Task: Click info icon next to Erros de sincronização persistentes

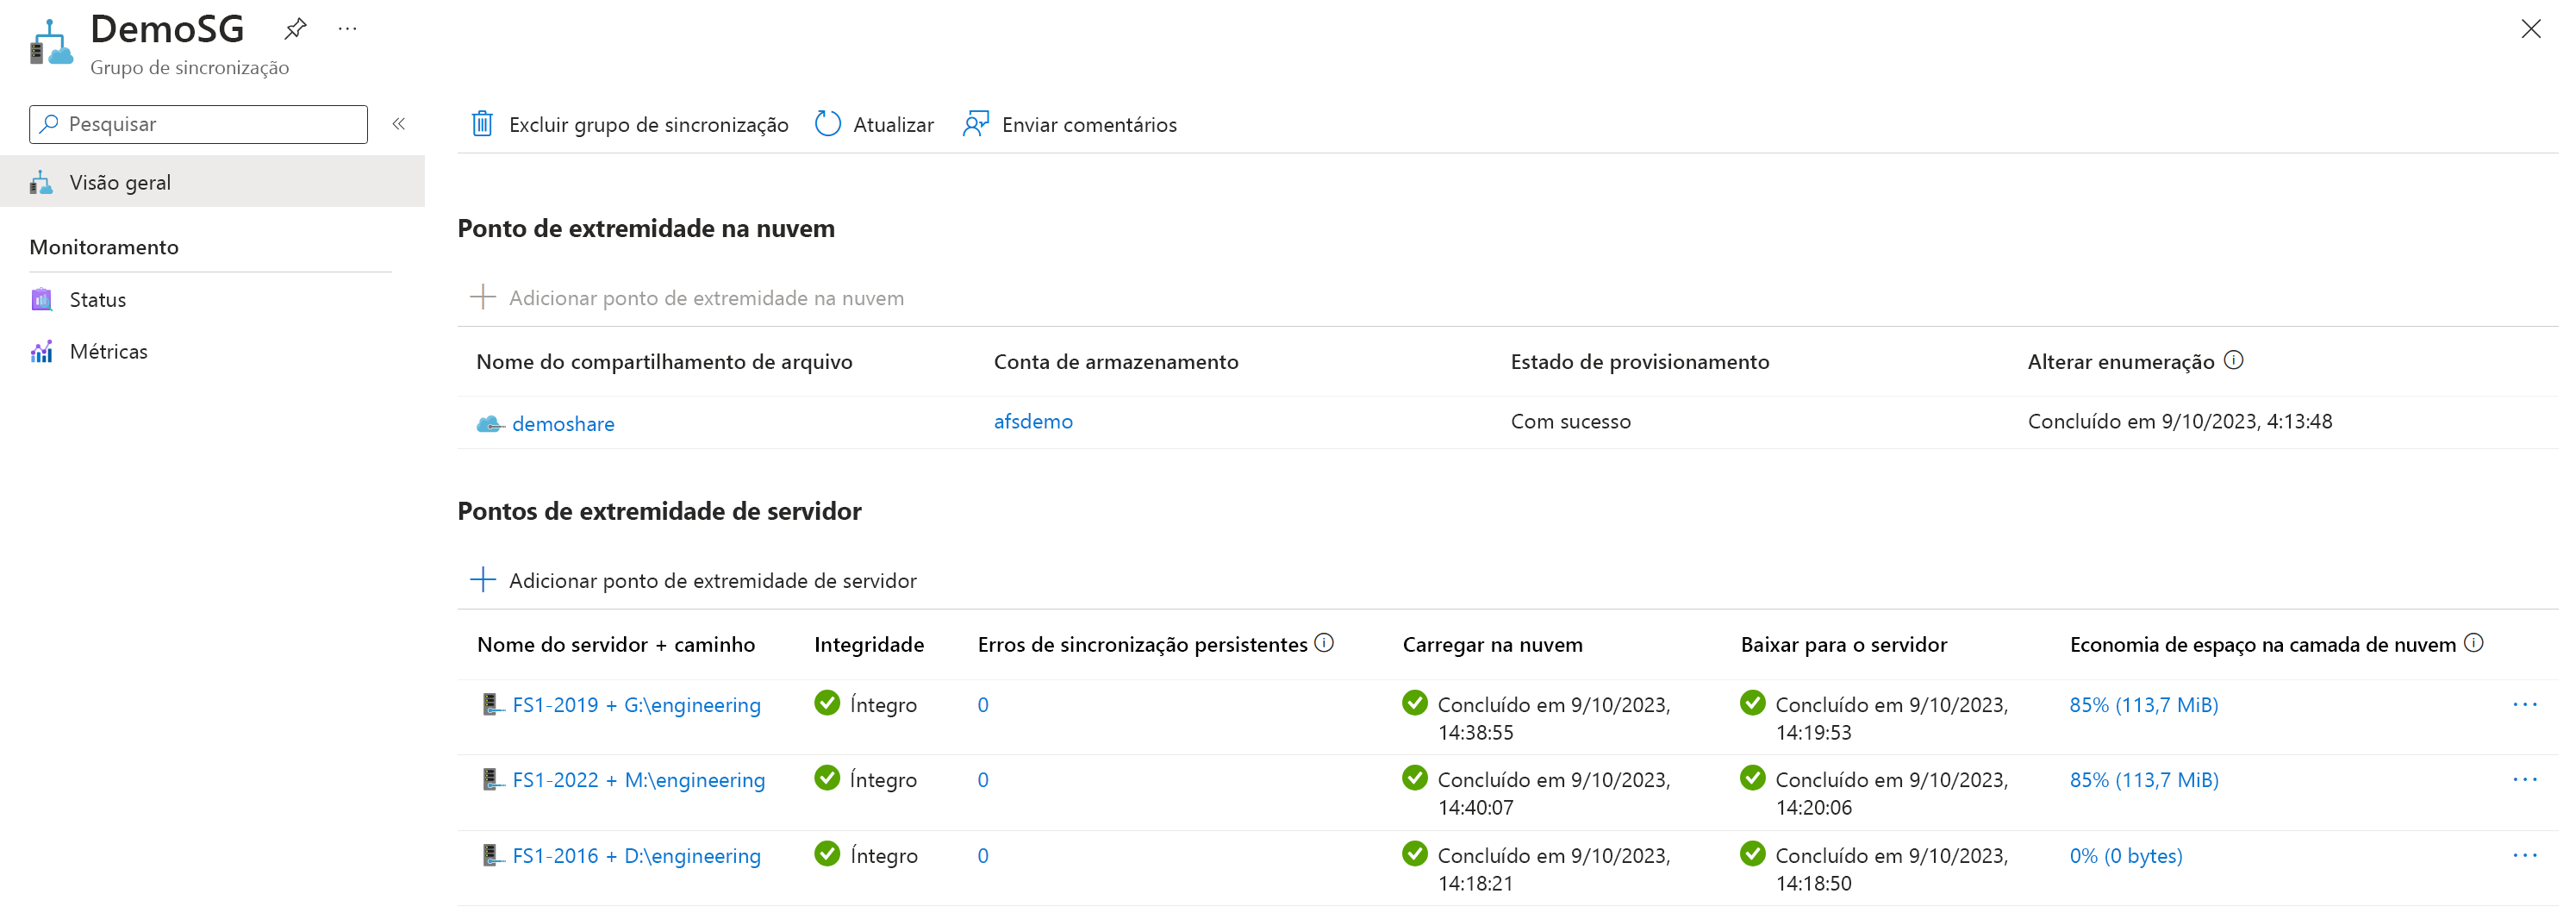Action: tap(1324, 643)
